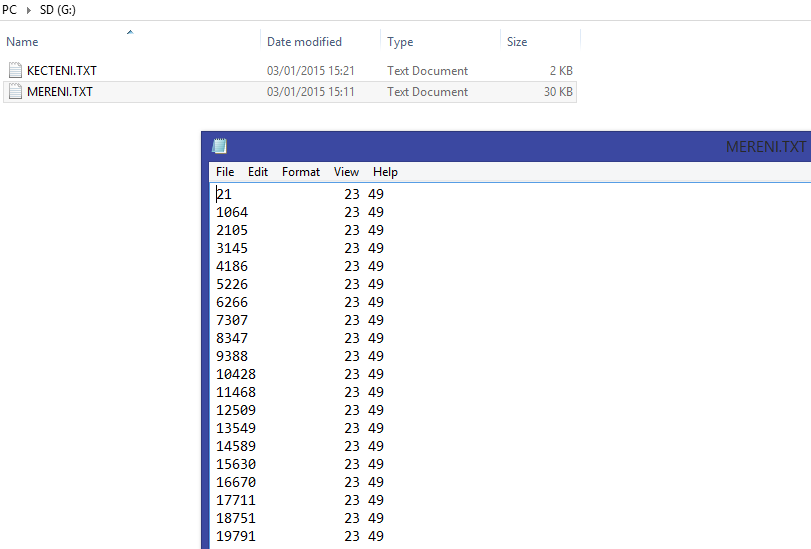
Task: Click the KECTENI.TXT file icon
Action: [x=15, y=71]
